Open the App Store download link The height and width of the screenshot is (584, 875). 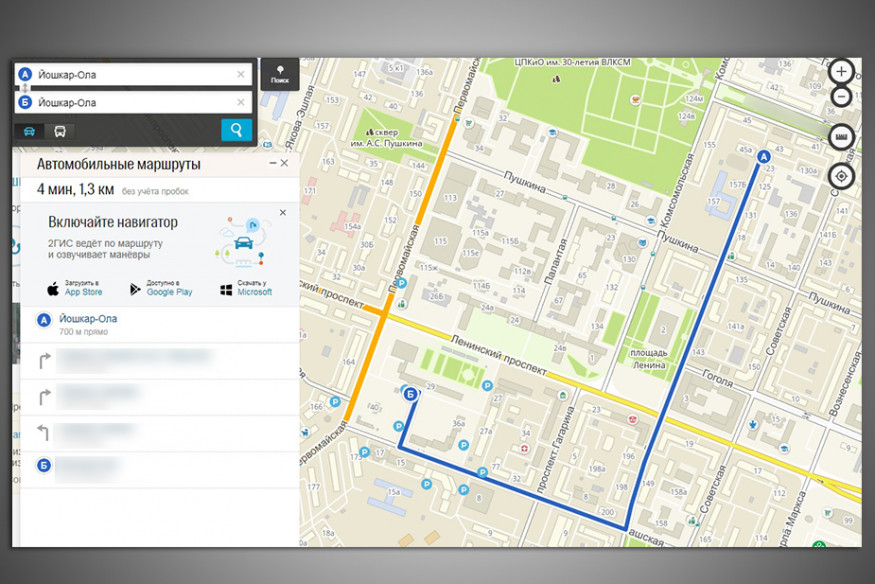[x=74, y=288]
